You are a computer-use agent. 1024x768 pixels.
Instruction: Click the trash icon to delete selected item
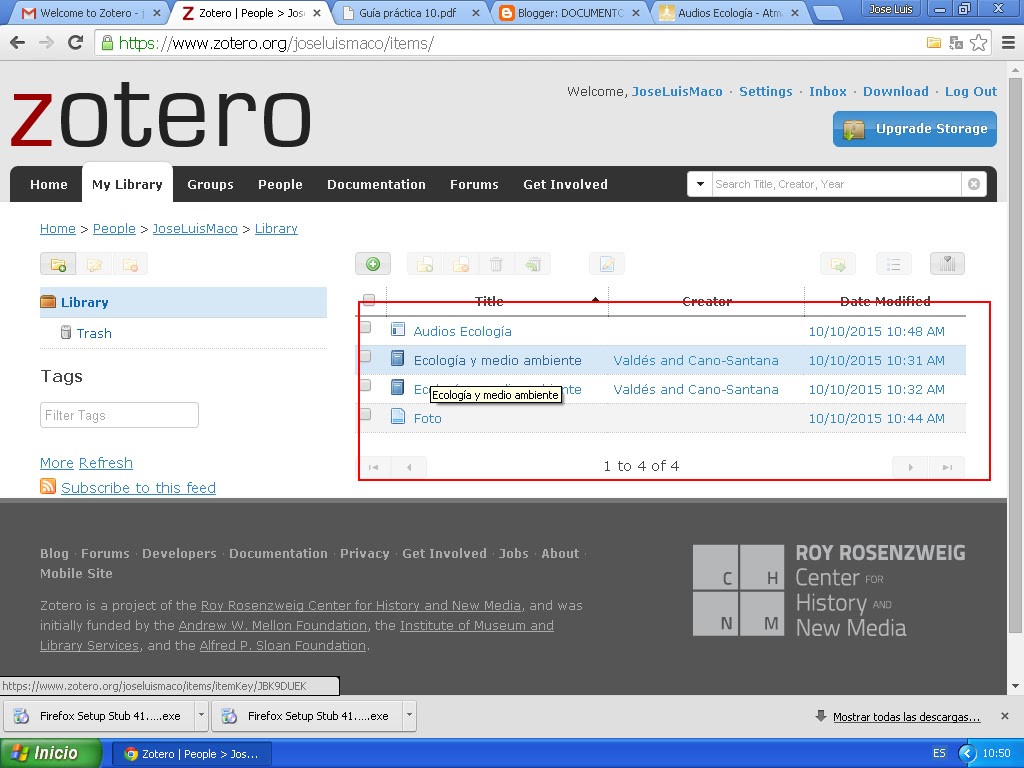(495, 263)
